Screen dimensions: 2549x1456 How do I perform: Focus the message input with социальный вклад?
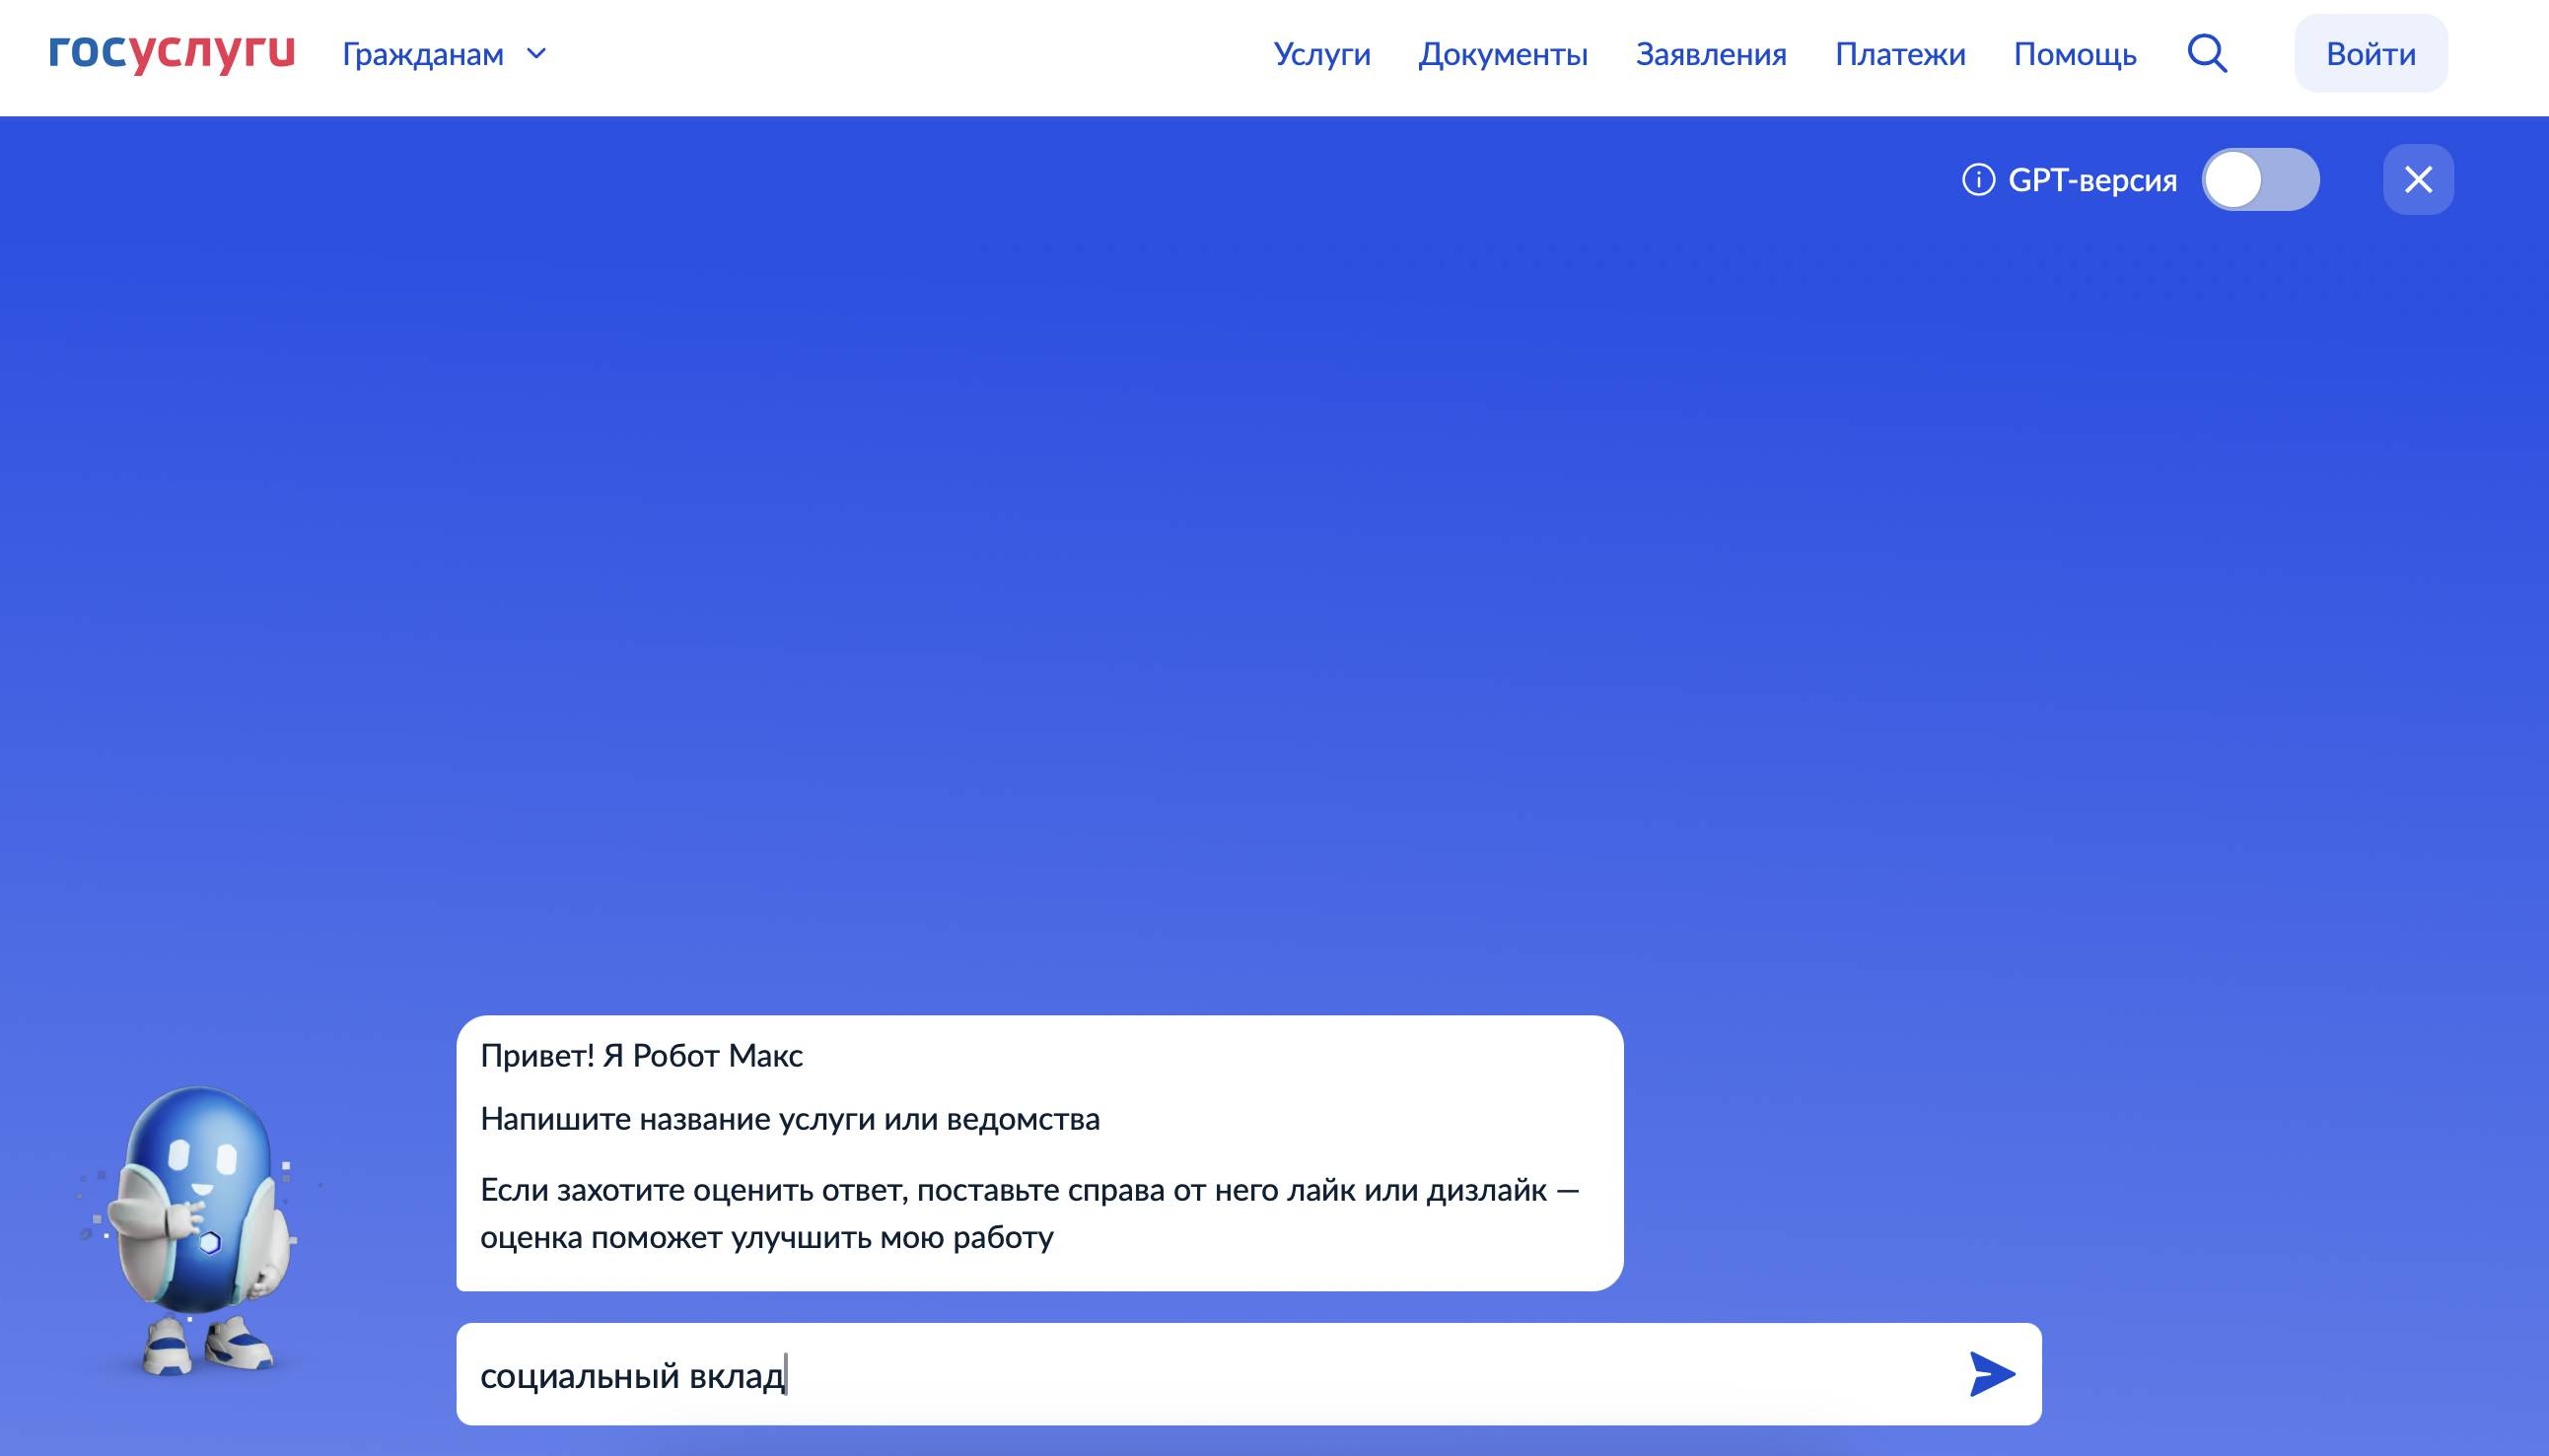[1200, 1375]
